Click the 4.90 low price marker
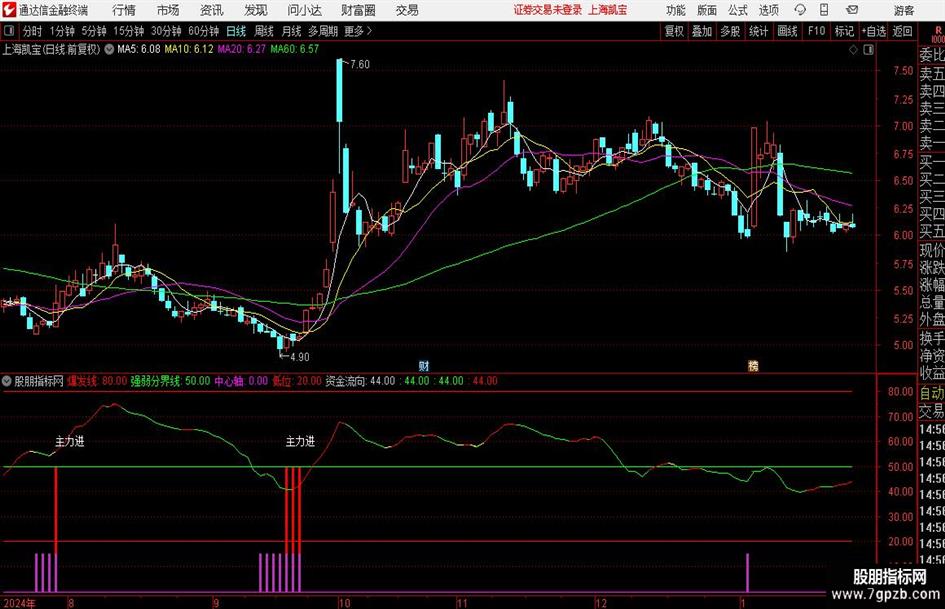 (x=299, y=357)
